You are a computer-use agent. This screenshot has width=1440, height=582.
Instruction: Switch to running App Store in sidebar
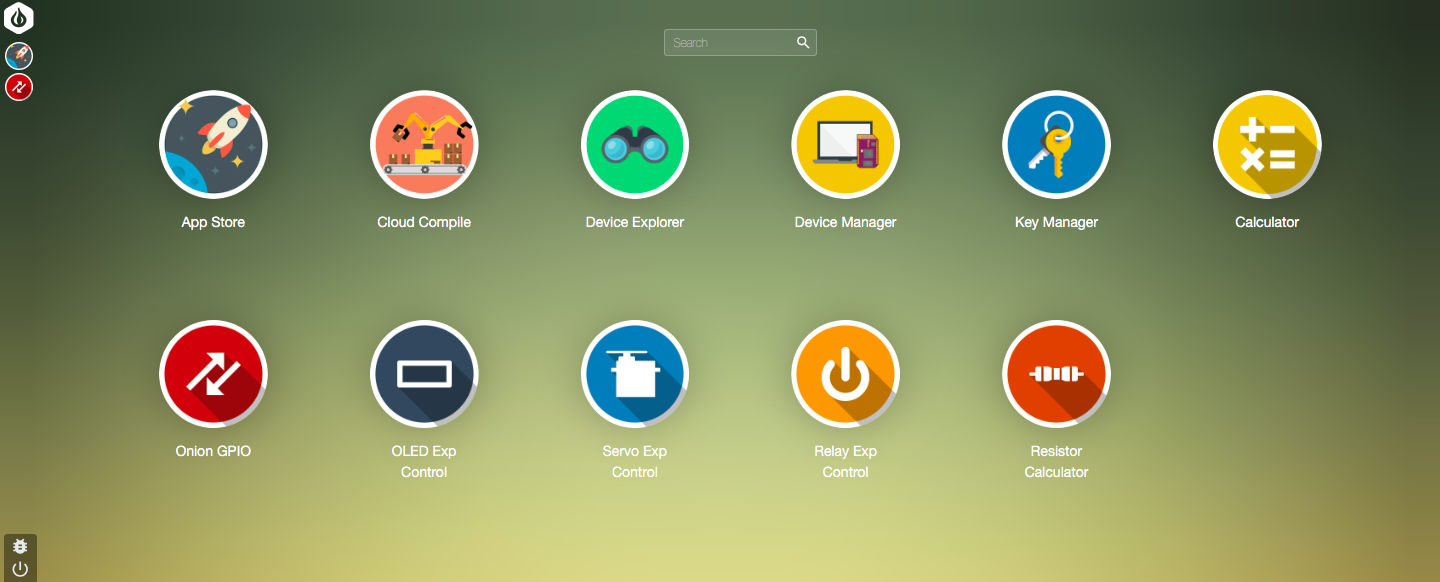point(19,56)
